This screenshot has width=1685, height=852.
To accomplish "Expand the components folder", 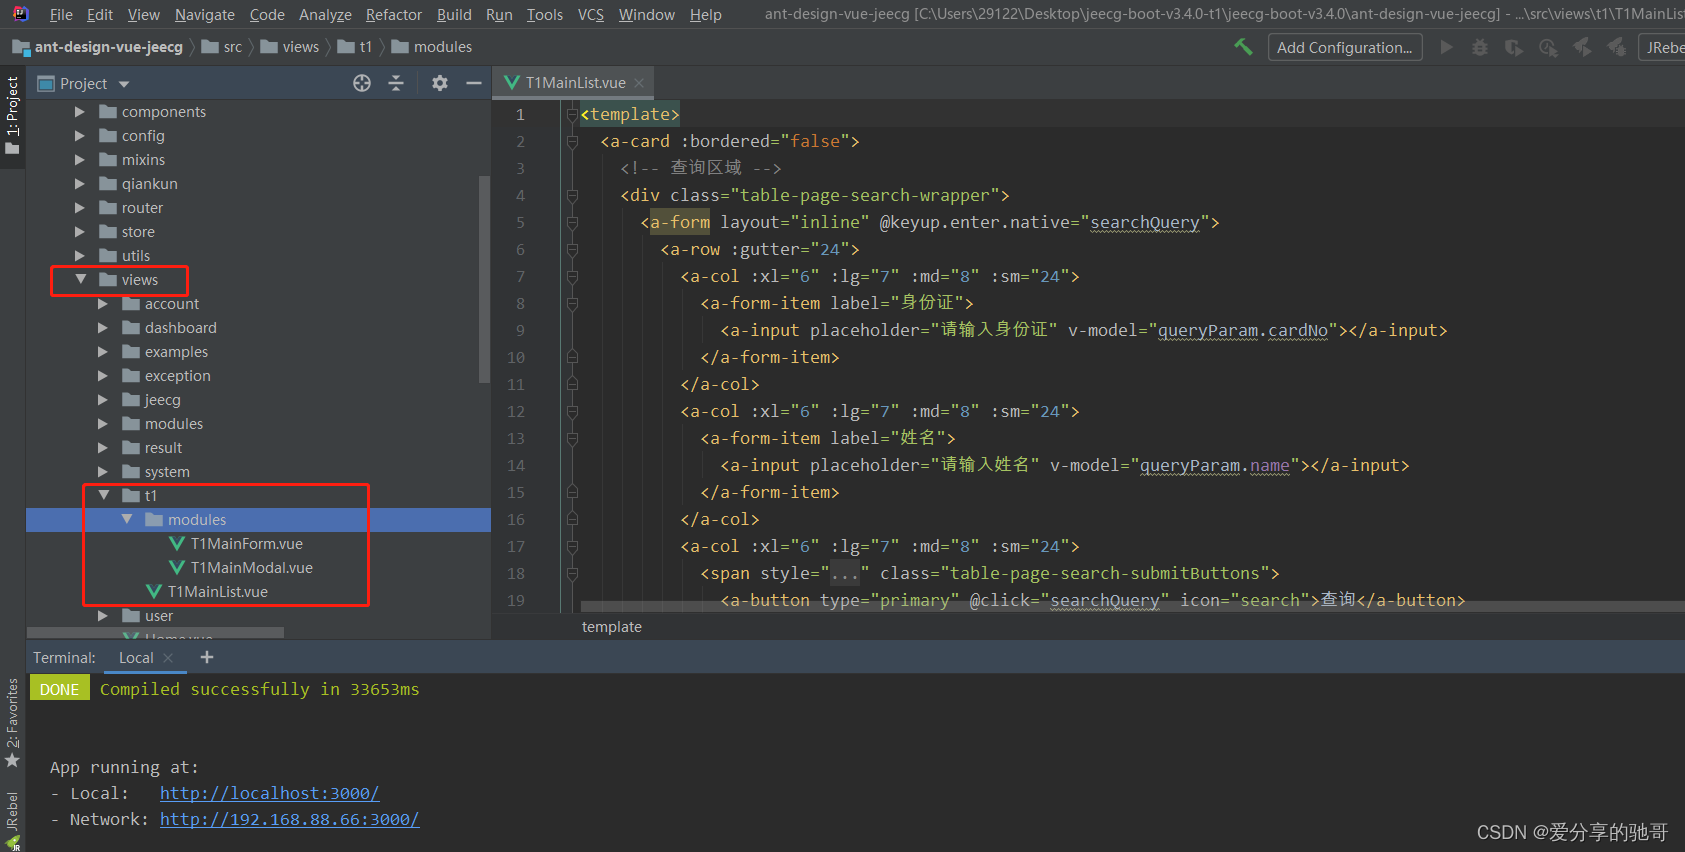I will coord(80,112).
